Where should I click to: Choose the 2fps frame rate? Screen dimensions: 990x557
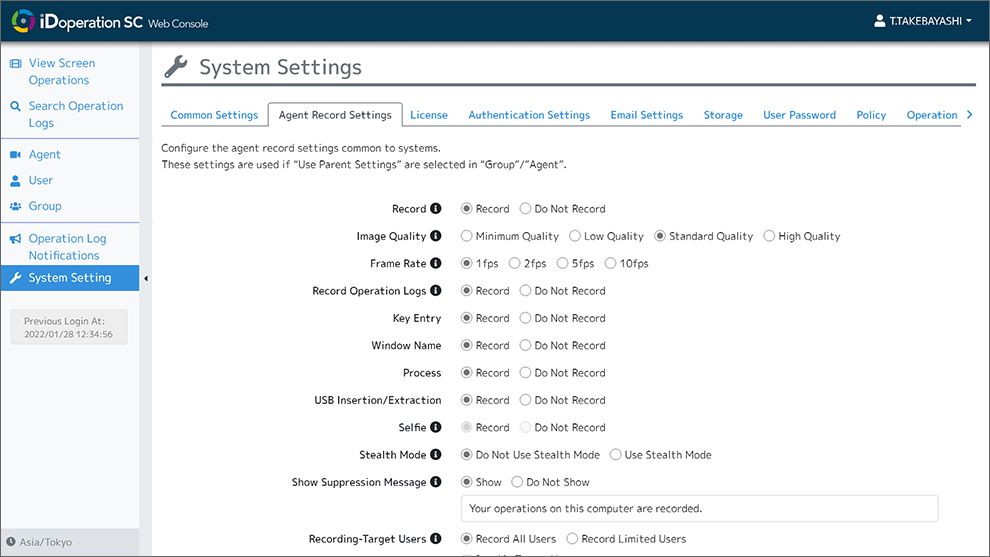coord(515,263)
